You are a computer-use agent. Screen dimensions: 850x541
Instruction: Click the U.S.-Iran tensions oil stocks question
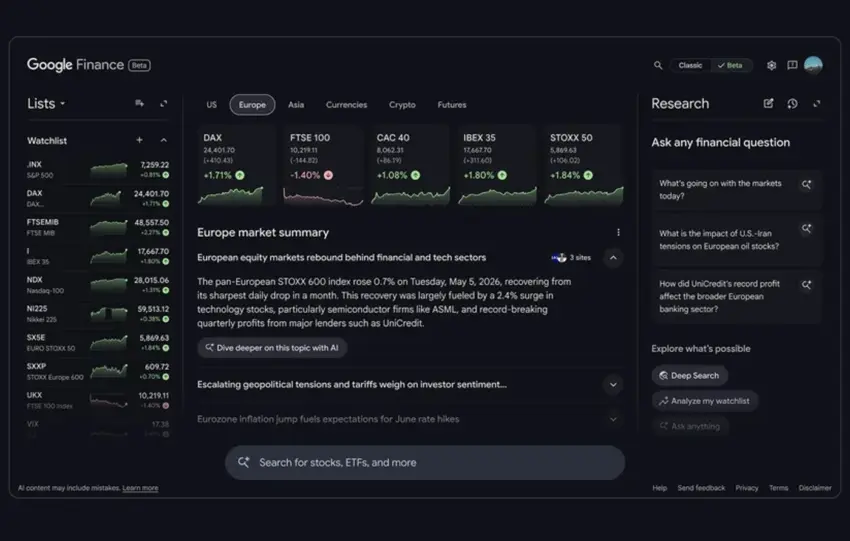pos(737,240)
